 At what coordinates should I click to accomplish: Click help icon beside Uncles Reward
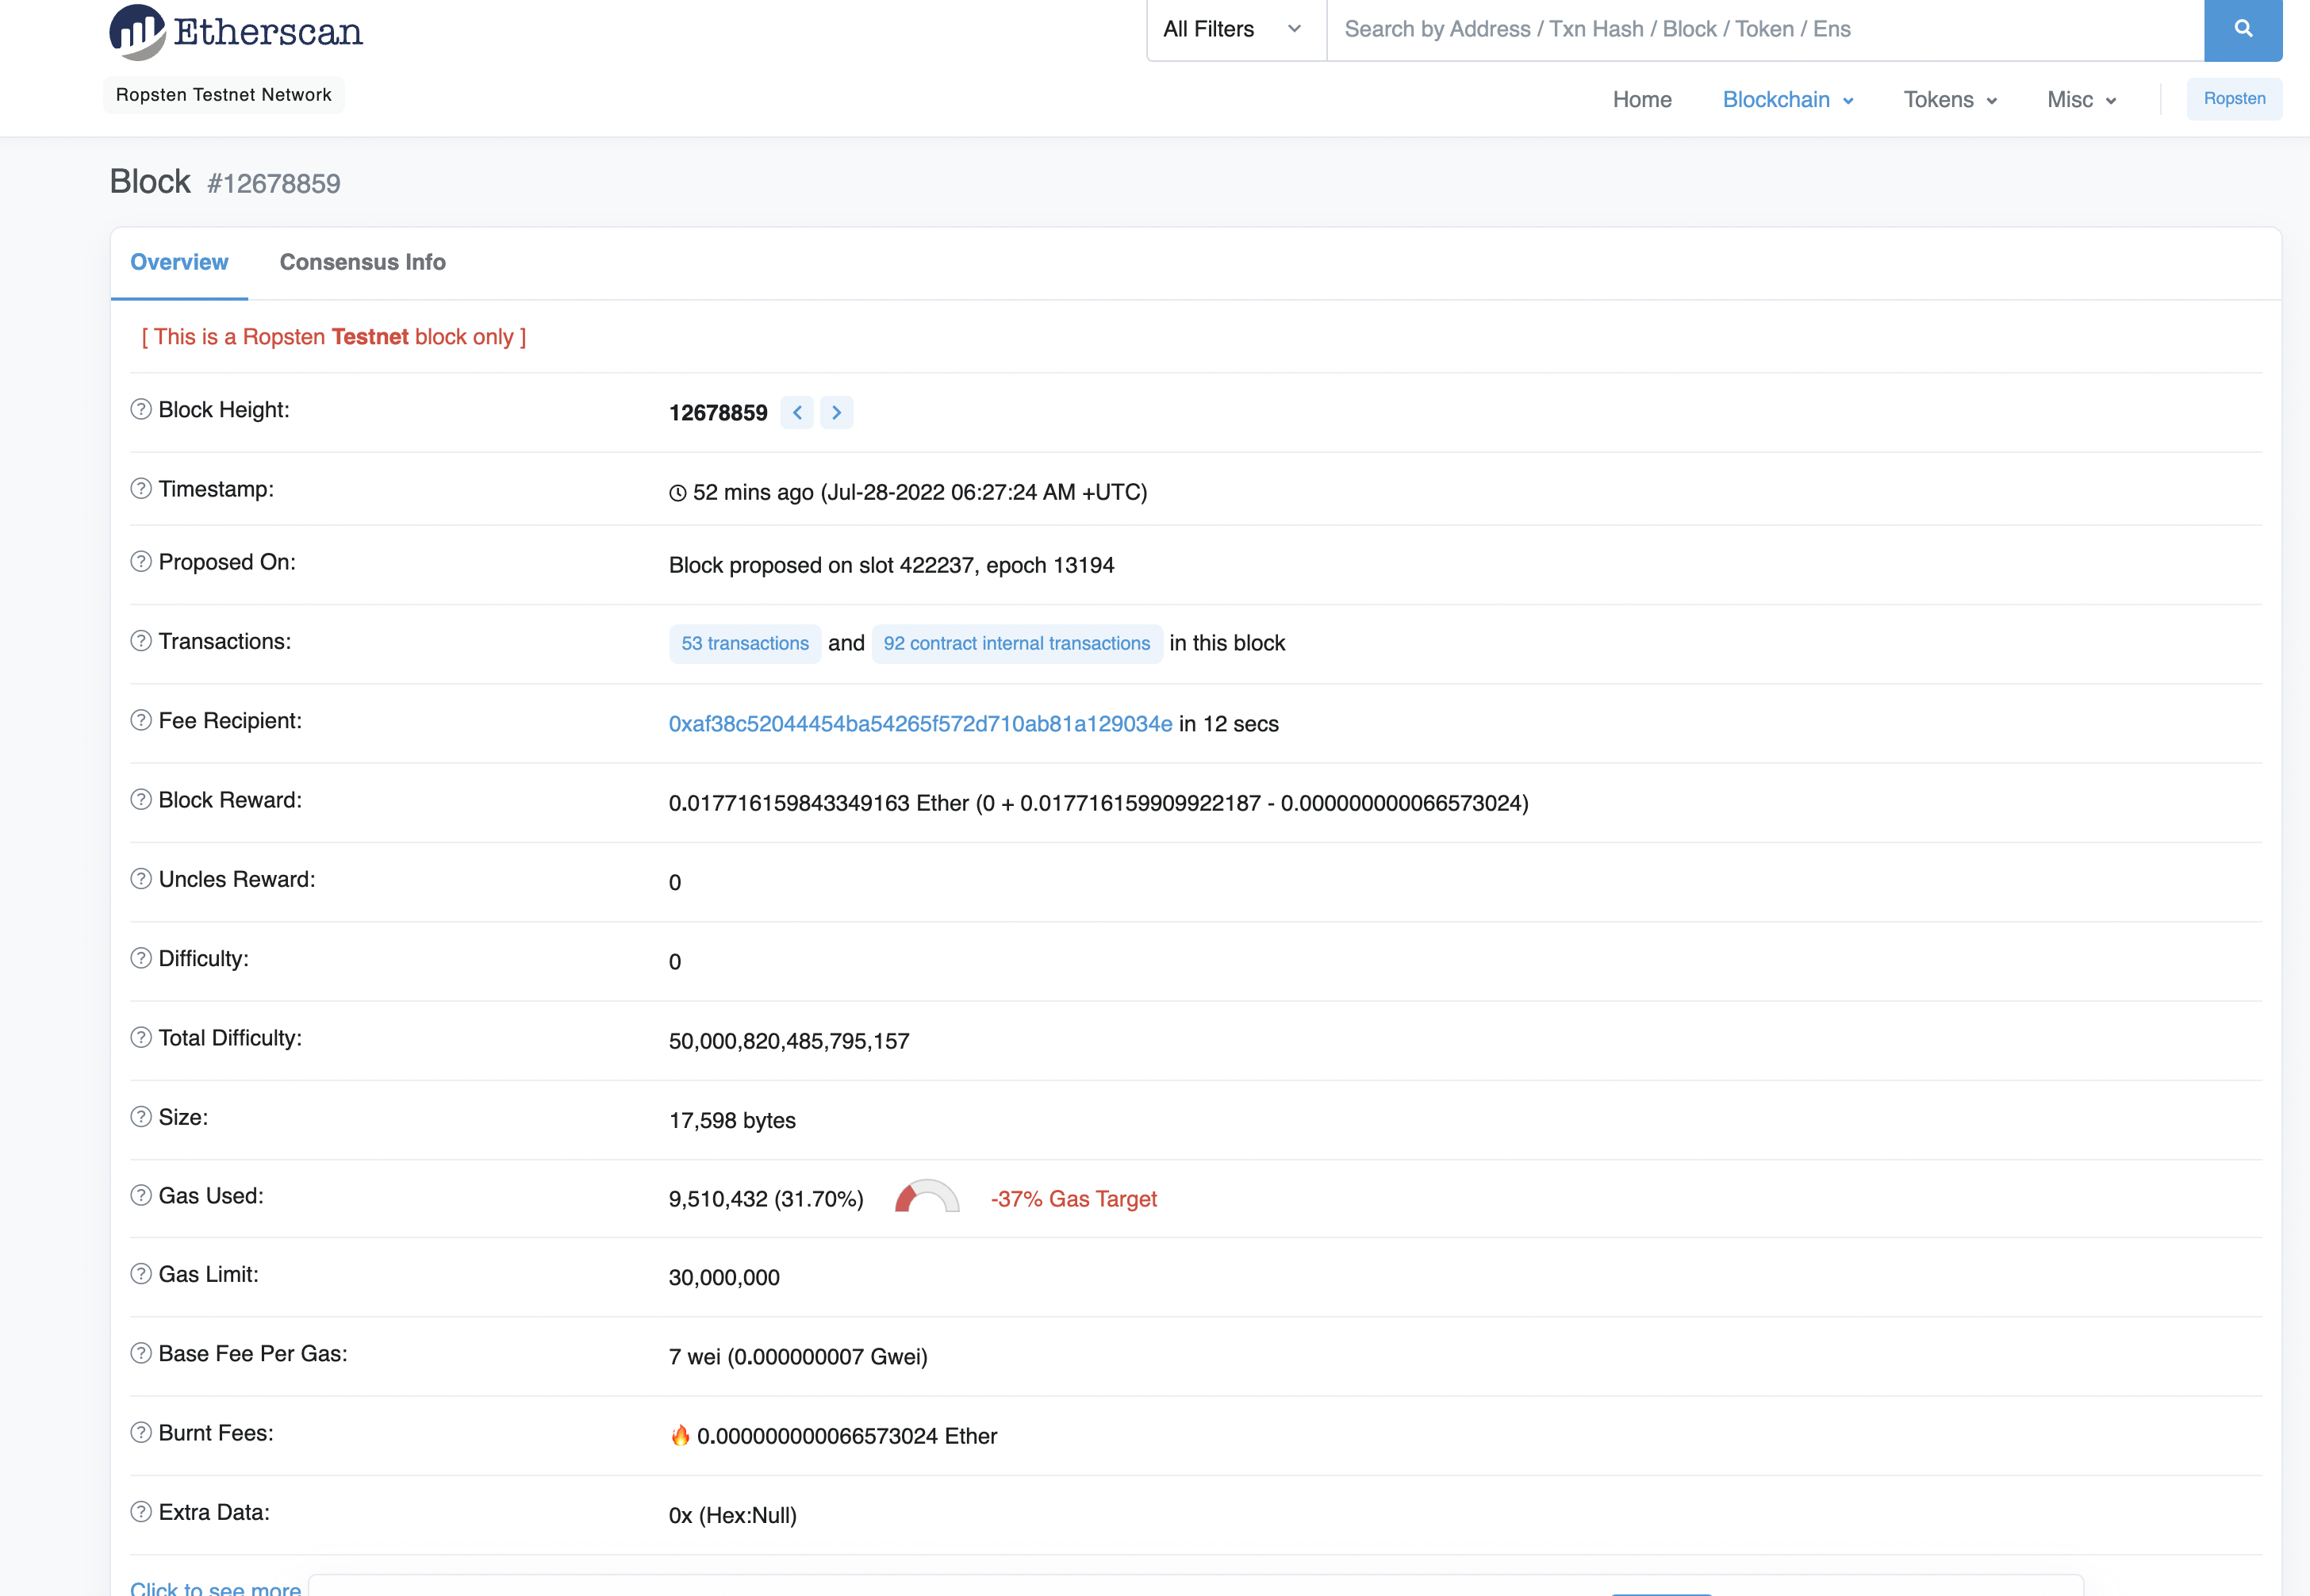click(141, 878)
